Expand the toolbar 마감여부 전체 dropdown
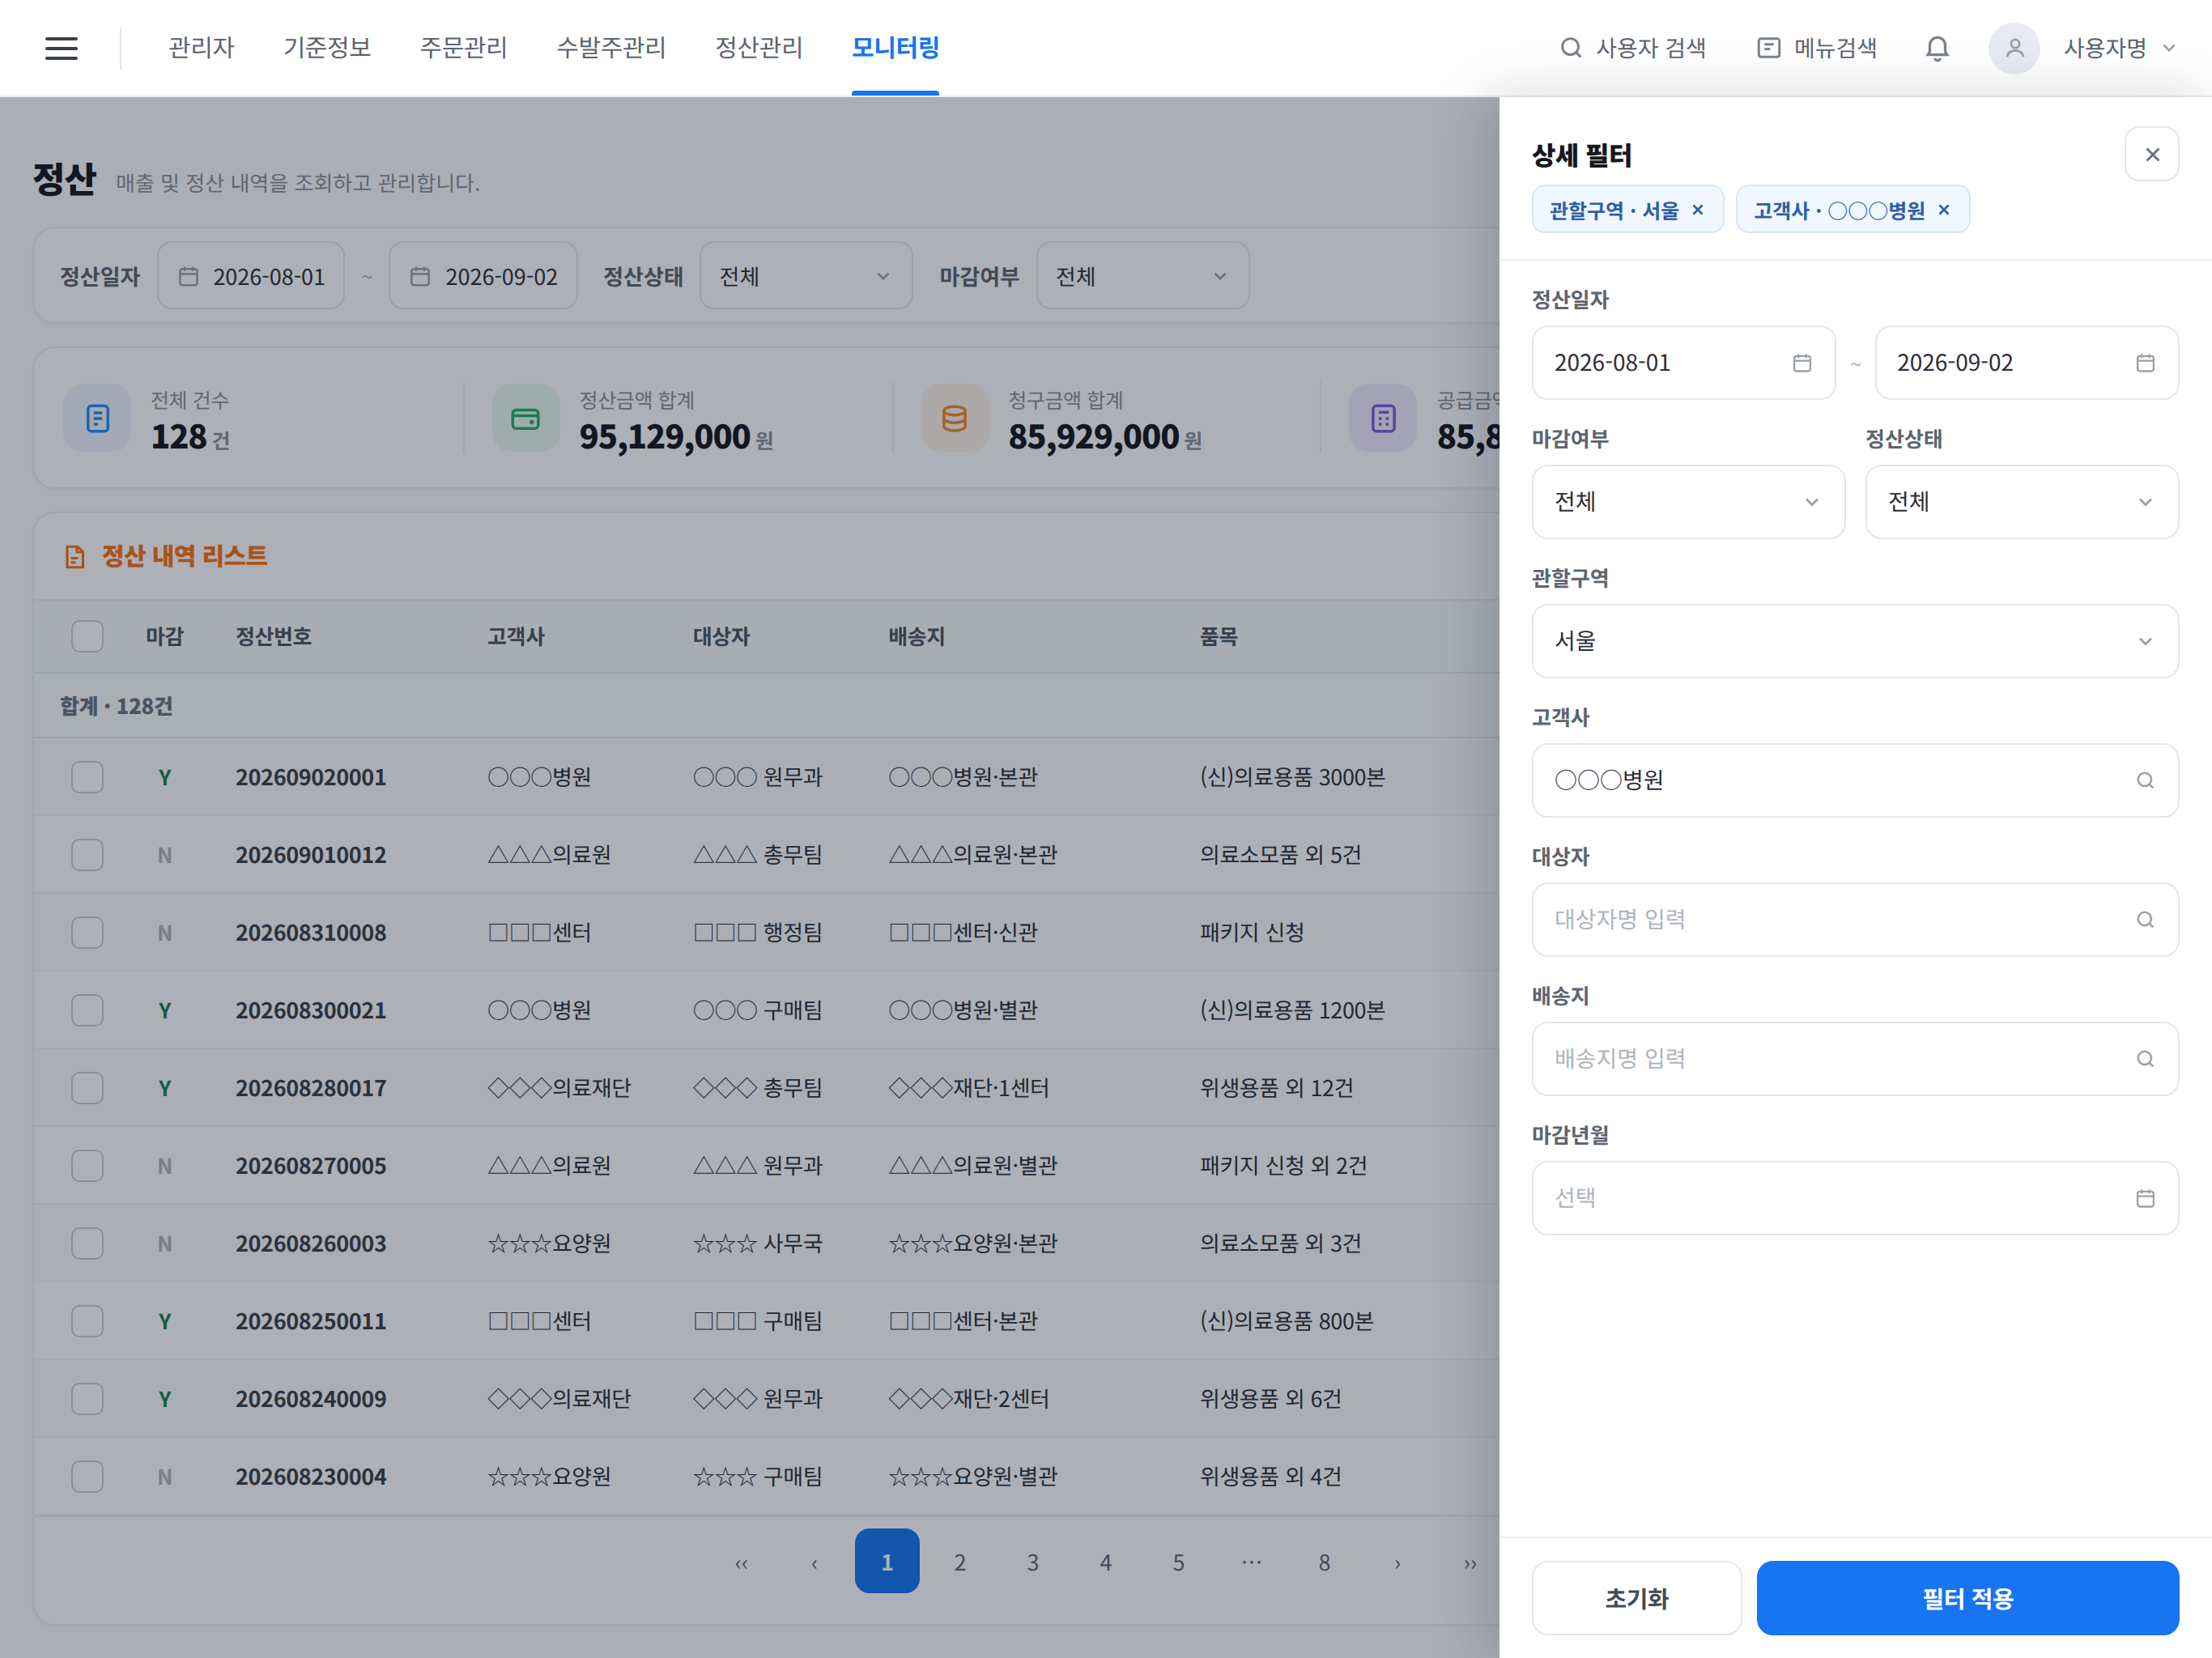Viewport: 2212px width, 1658px height. (x=1142, y=276)
